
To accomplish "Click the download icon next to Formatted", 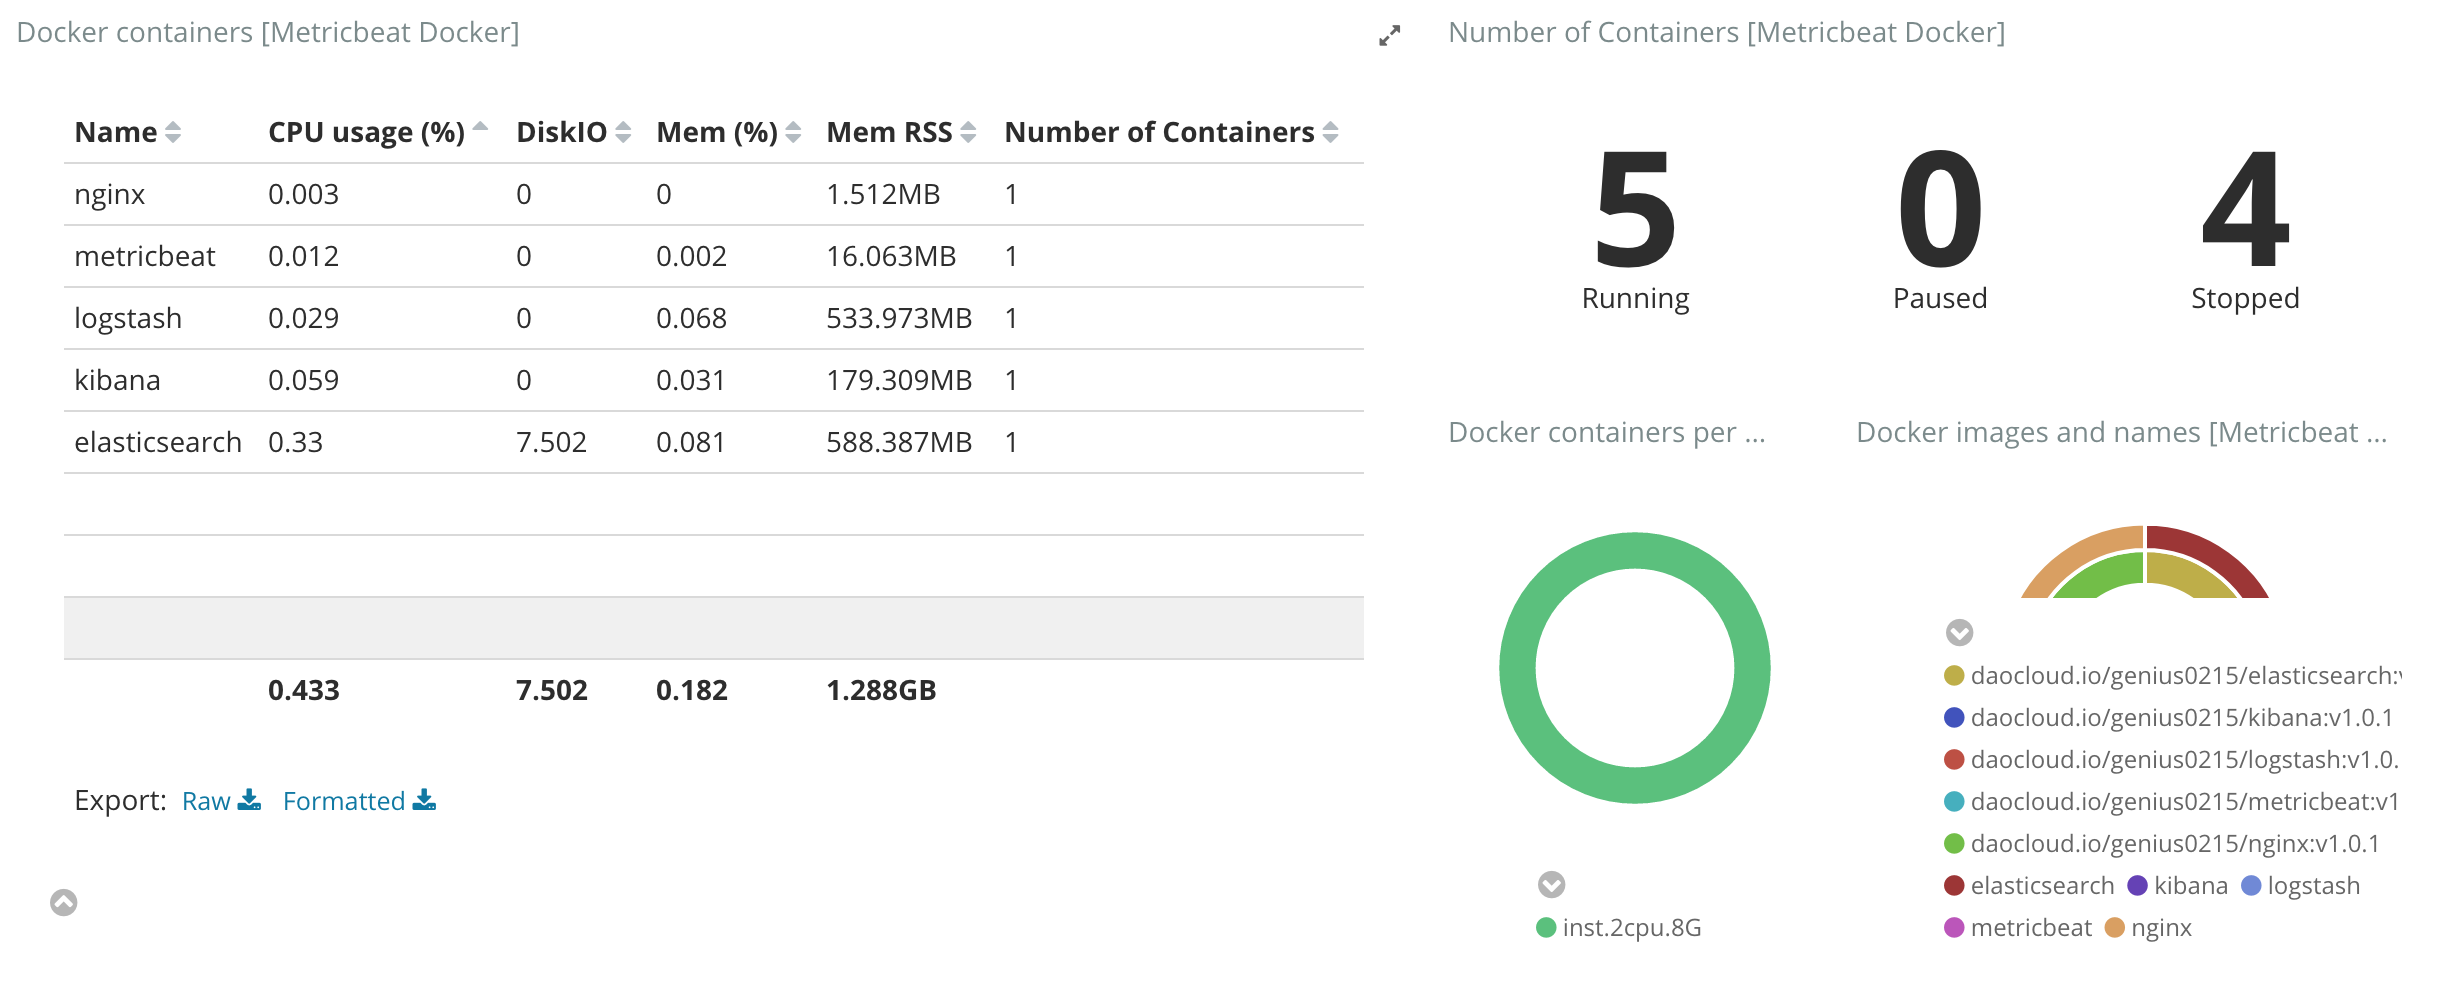I will point(424,800).
